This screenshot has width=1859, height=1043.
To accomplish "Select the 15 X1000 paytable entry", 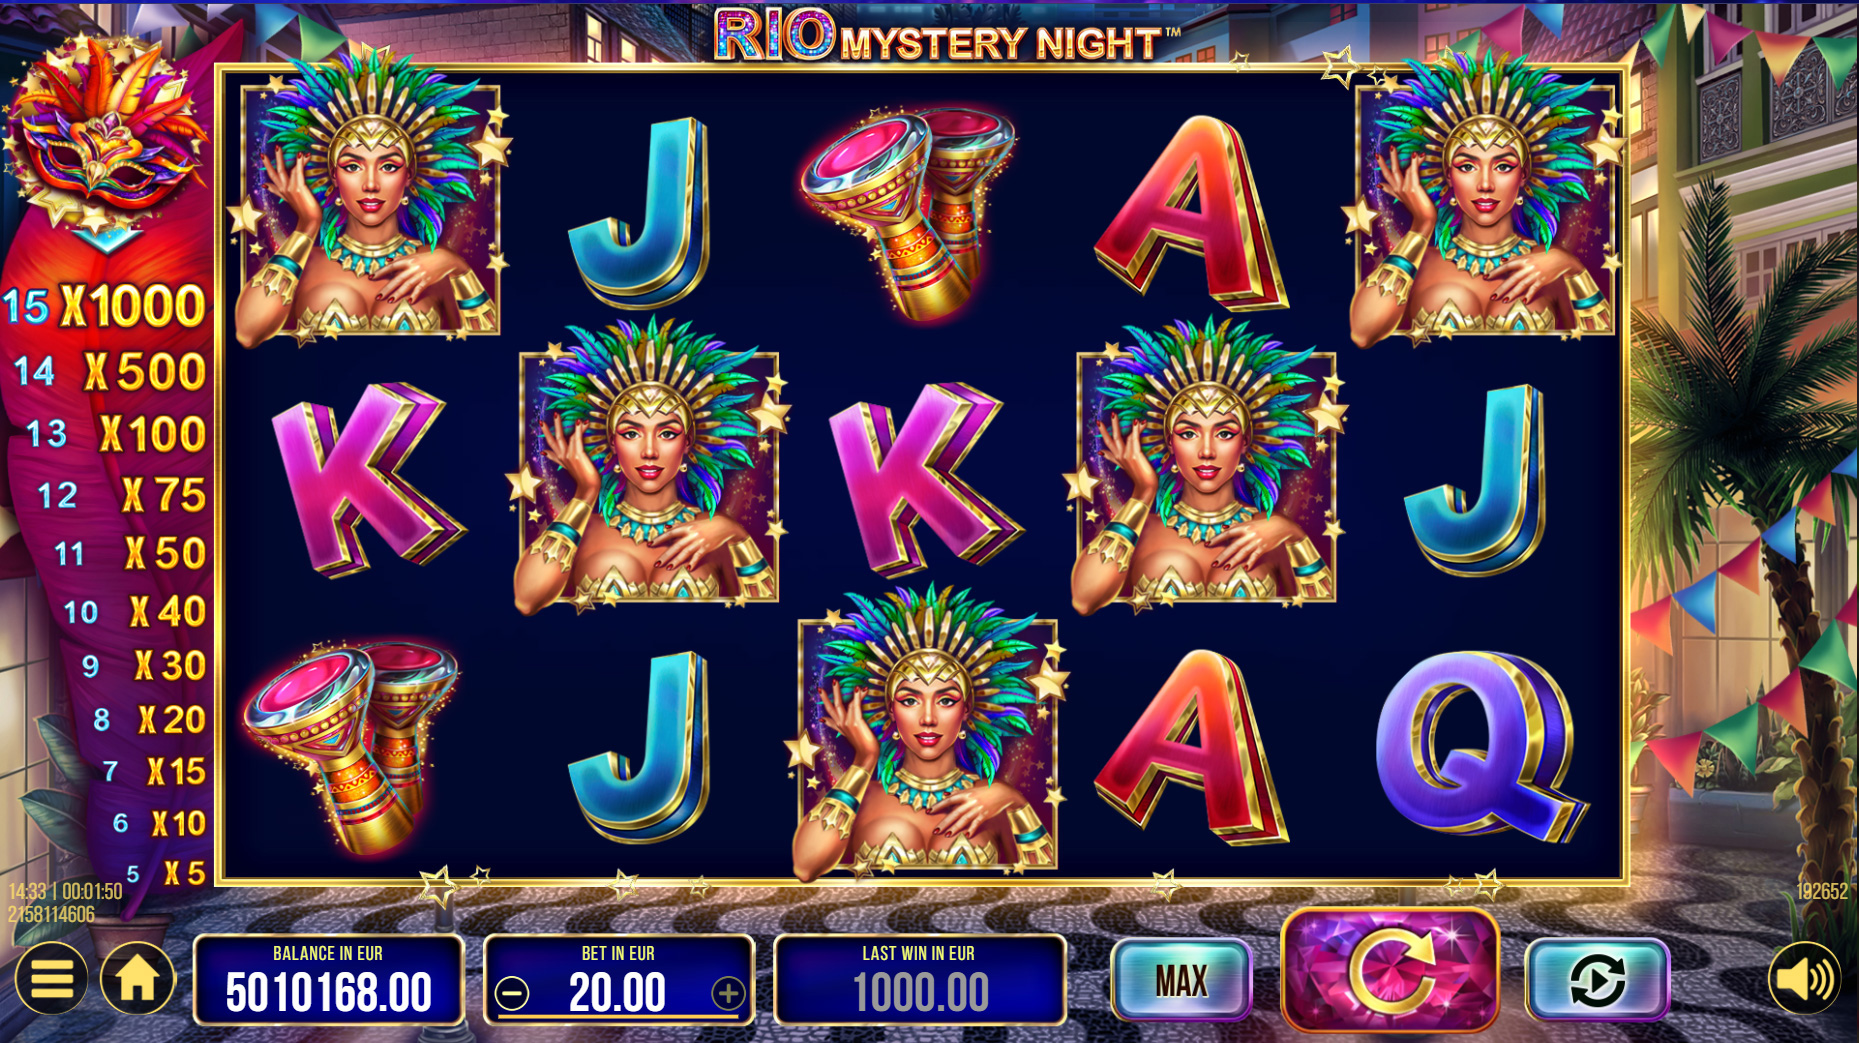I will pyautogui.click(x=105, y=306).
